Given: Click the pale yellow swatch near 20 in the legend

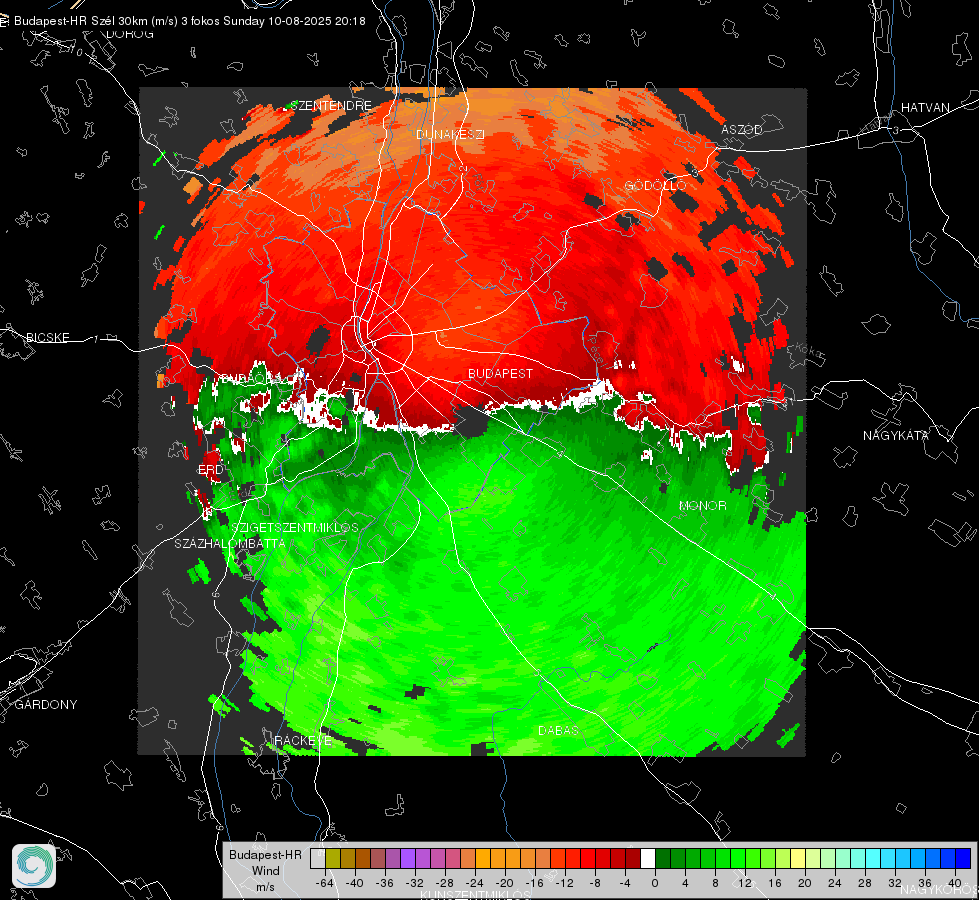Looking at the screenshot, I should (x=797, y=858).
